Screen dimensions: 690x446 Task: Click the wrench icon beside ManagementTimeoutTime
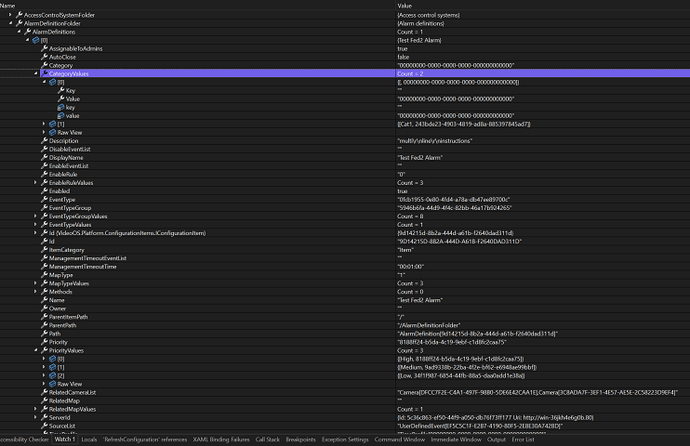pos(45,266)
